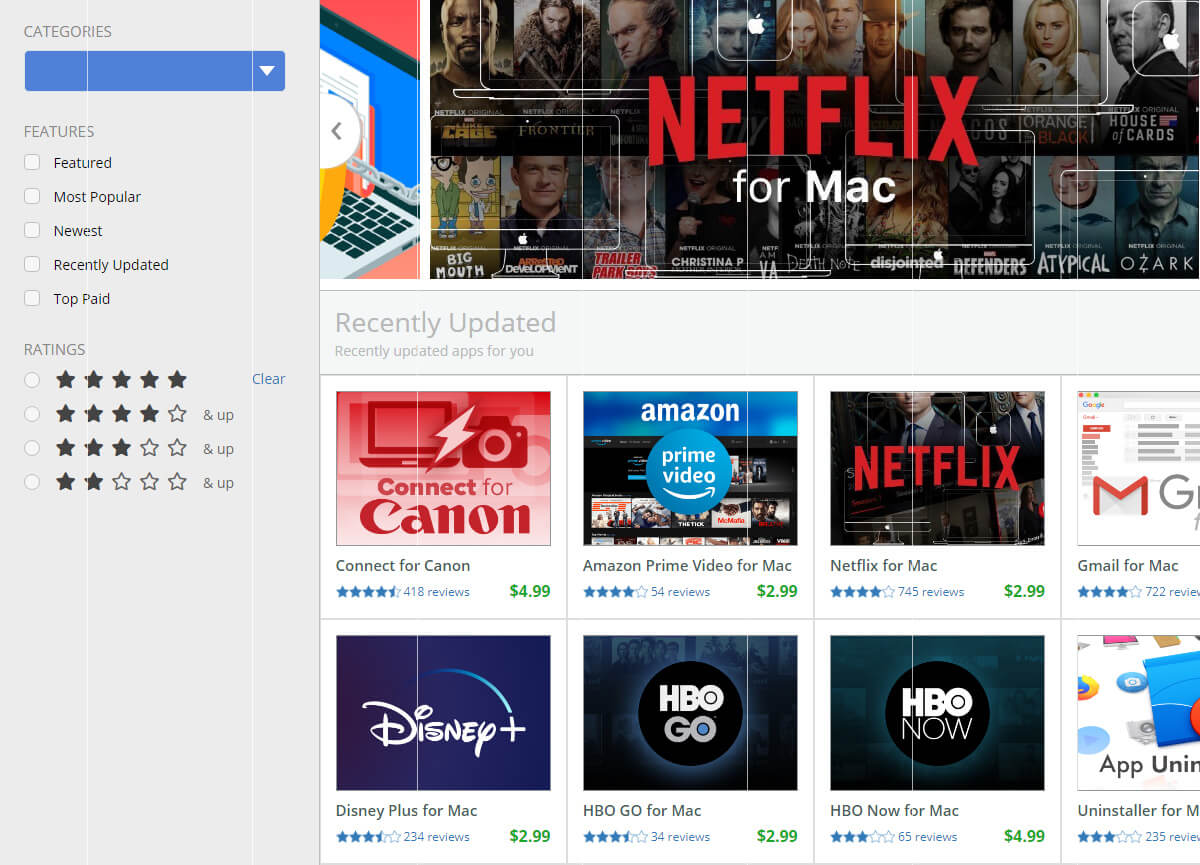Click the HBO GO app thumbnail
The width and height of the screenshot is (1200, 865).
(690, 713)
